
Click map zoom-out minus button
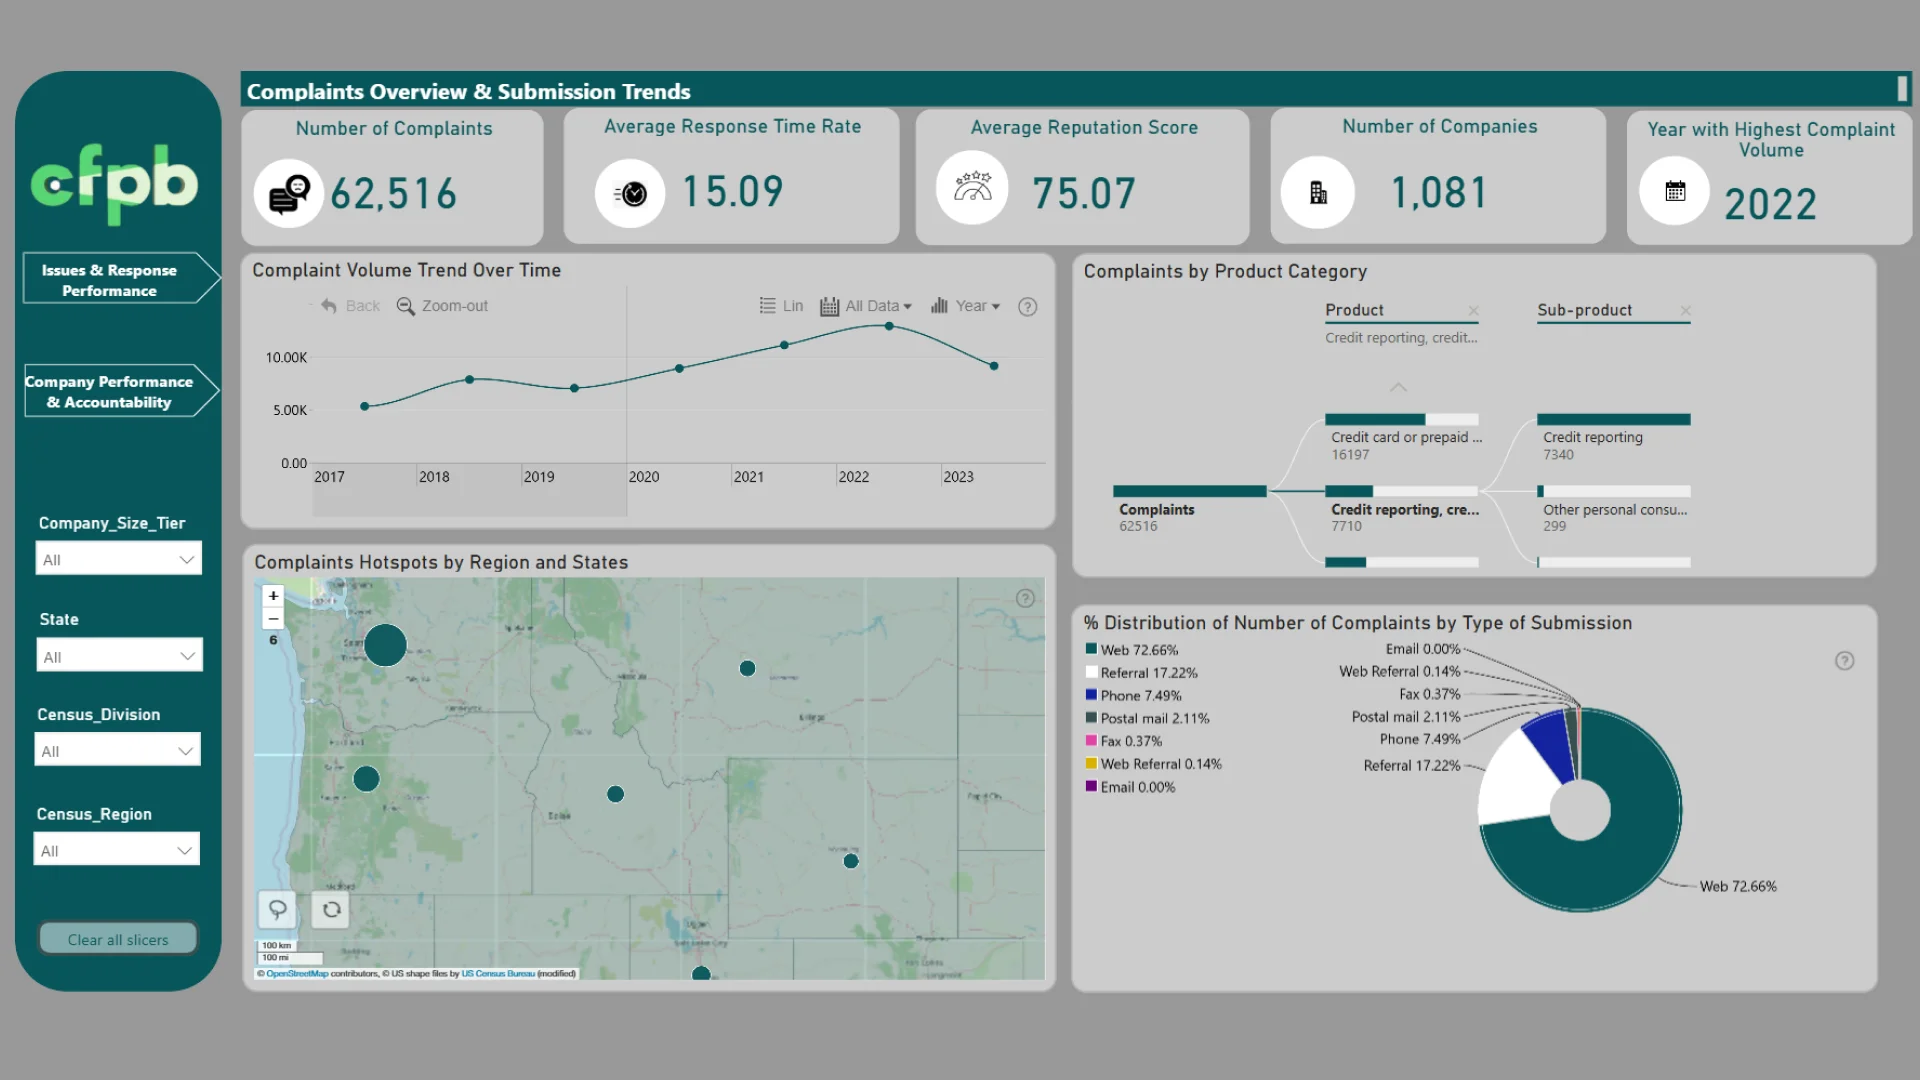273,619
